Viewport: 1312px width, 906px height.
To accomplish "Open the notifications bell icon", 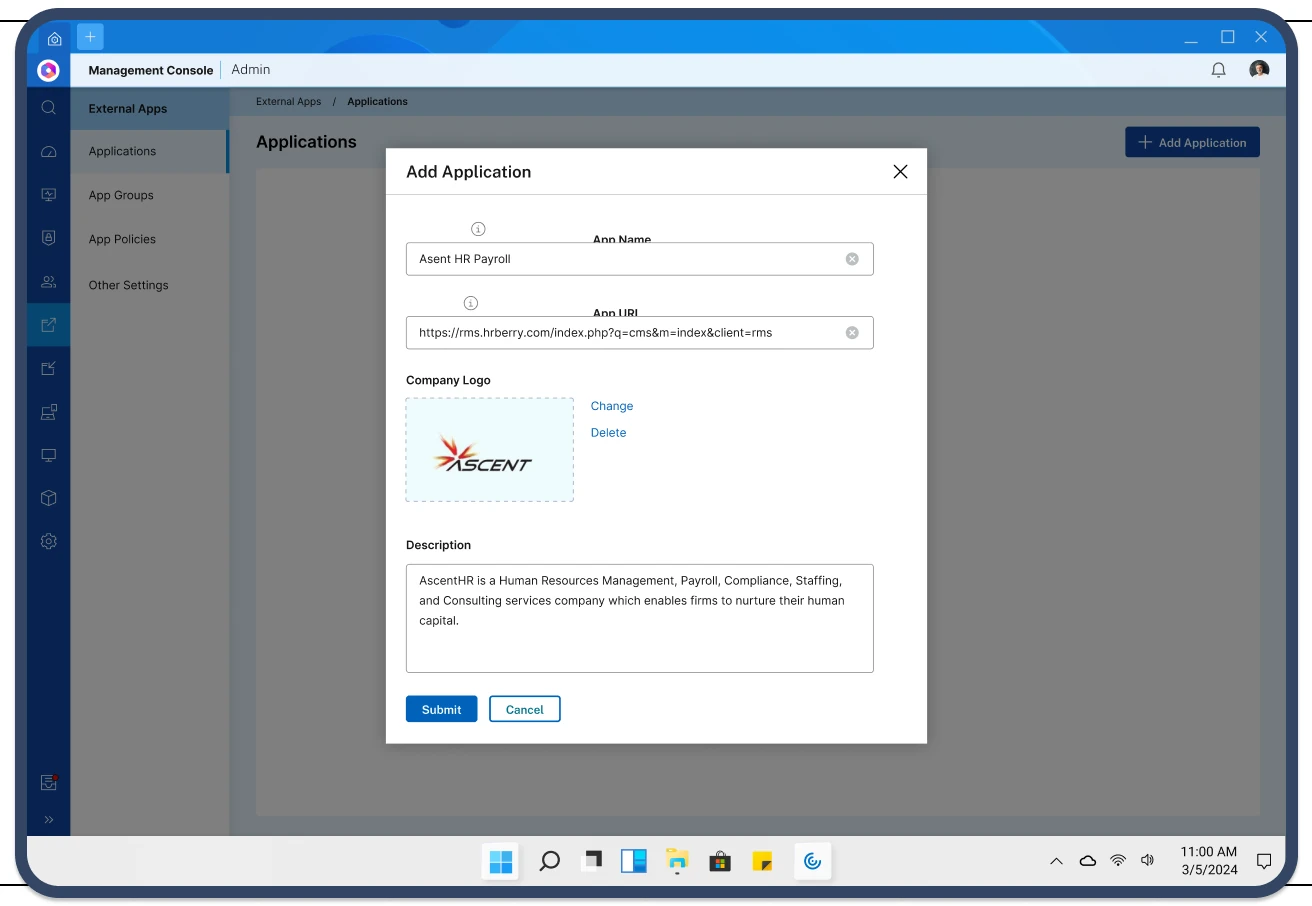I will 1218,70.
